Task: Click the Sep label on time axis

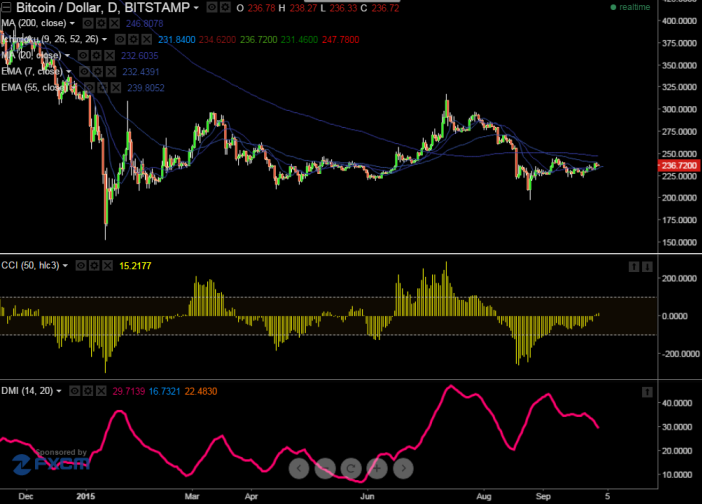Action: (543, 496)
